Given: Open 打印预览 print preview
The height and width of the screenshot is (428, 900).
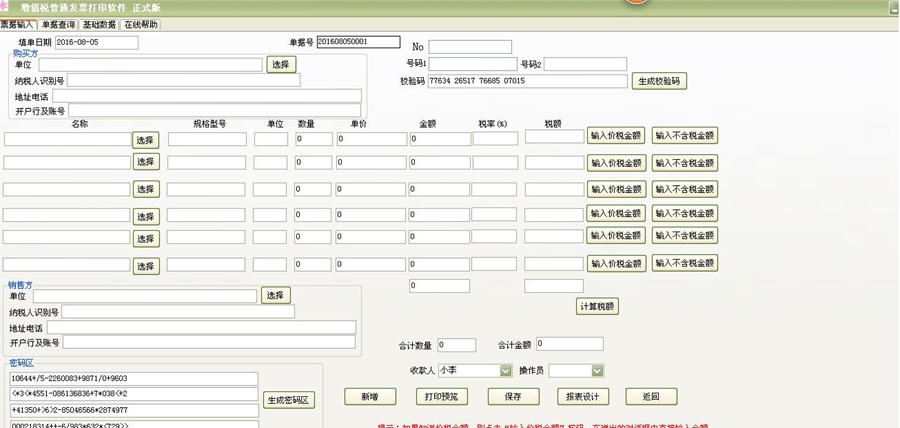Looking at the screenshot, I should (441, 397).
